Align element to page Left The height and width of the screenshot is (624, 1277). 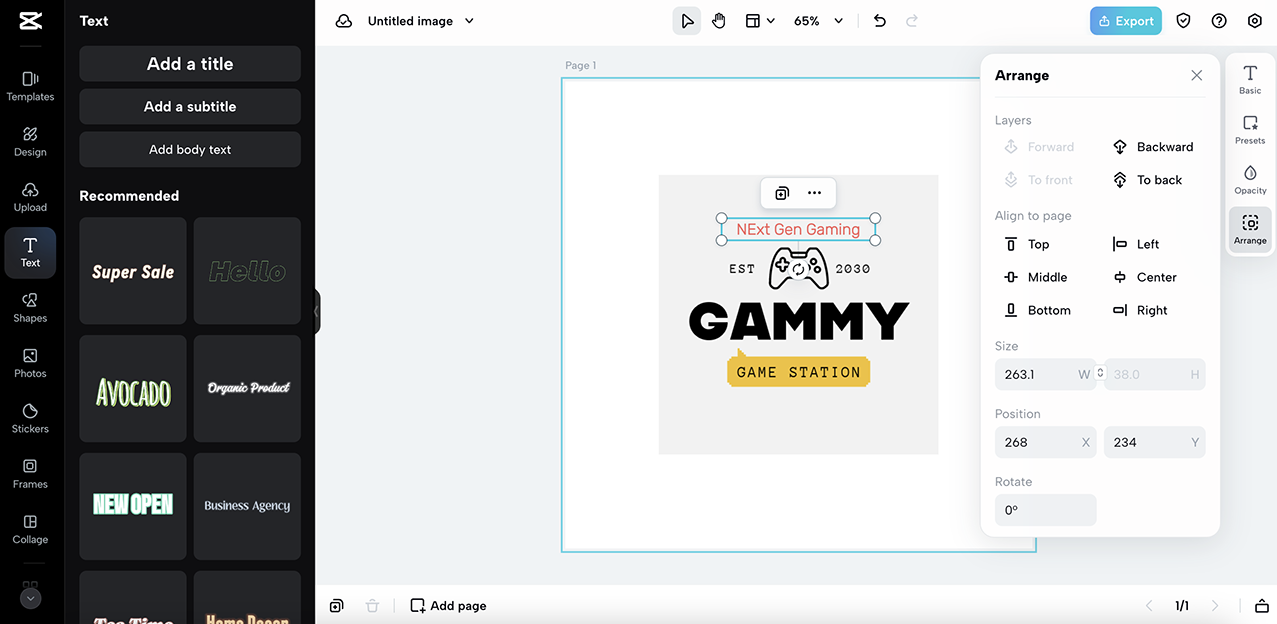(1137, 244)
